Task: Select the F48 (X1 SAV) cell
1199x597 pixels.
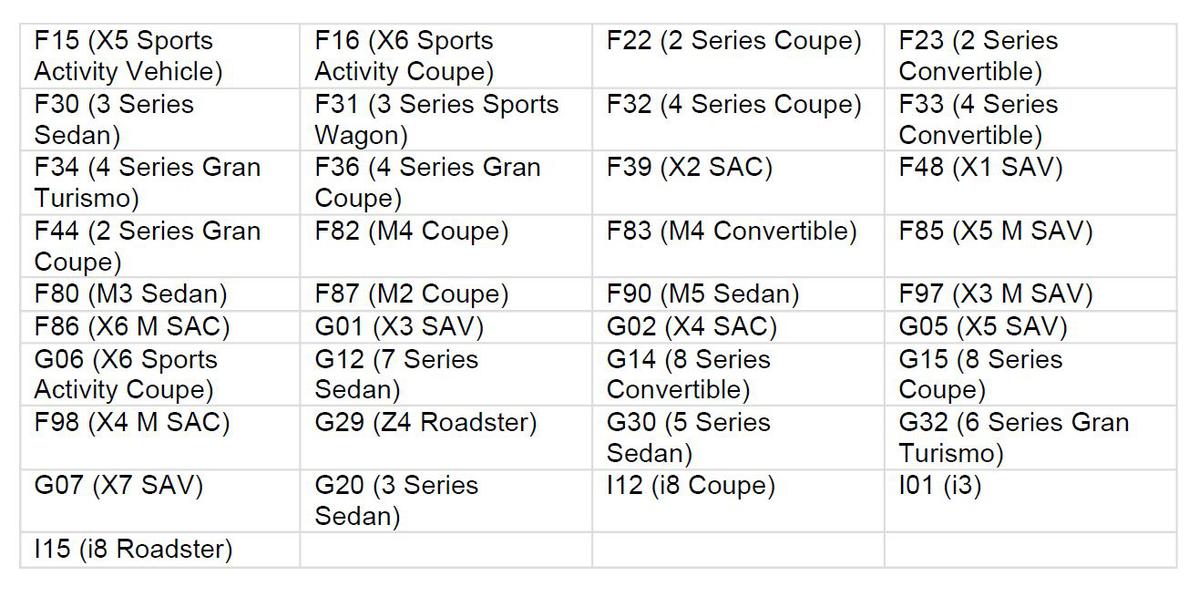Action: (x=980, y=168)
